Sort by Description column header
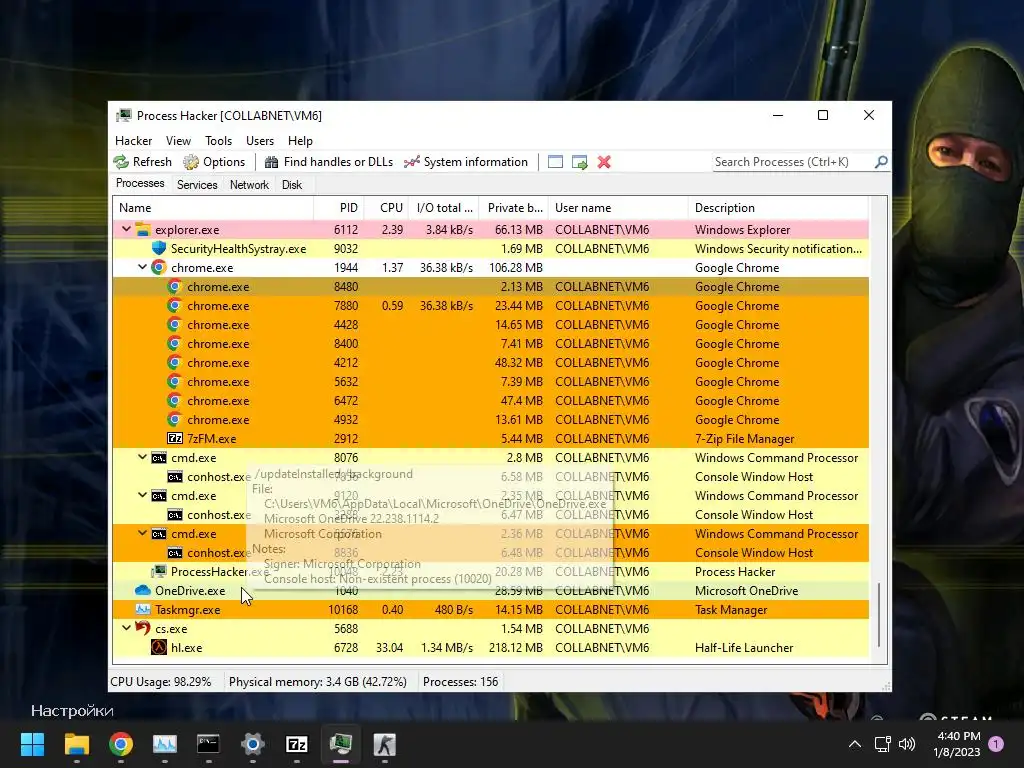 pos(778,208)
